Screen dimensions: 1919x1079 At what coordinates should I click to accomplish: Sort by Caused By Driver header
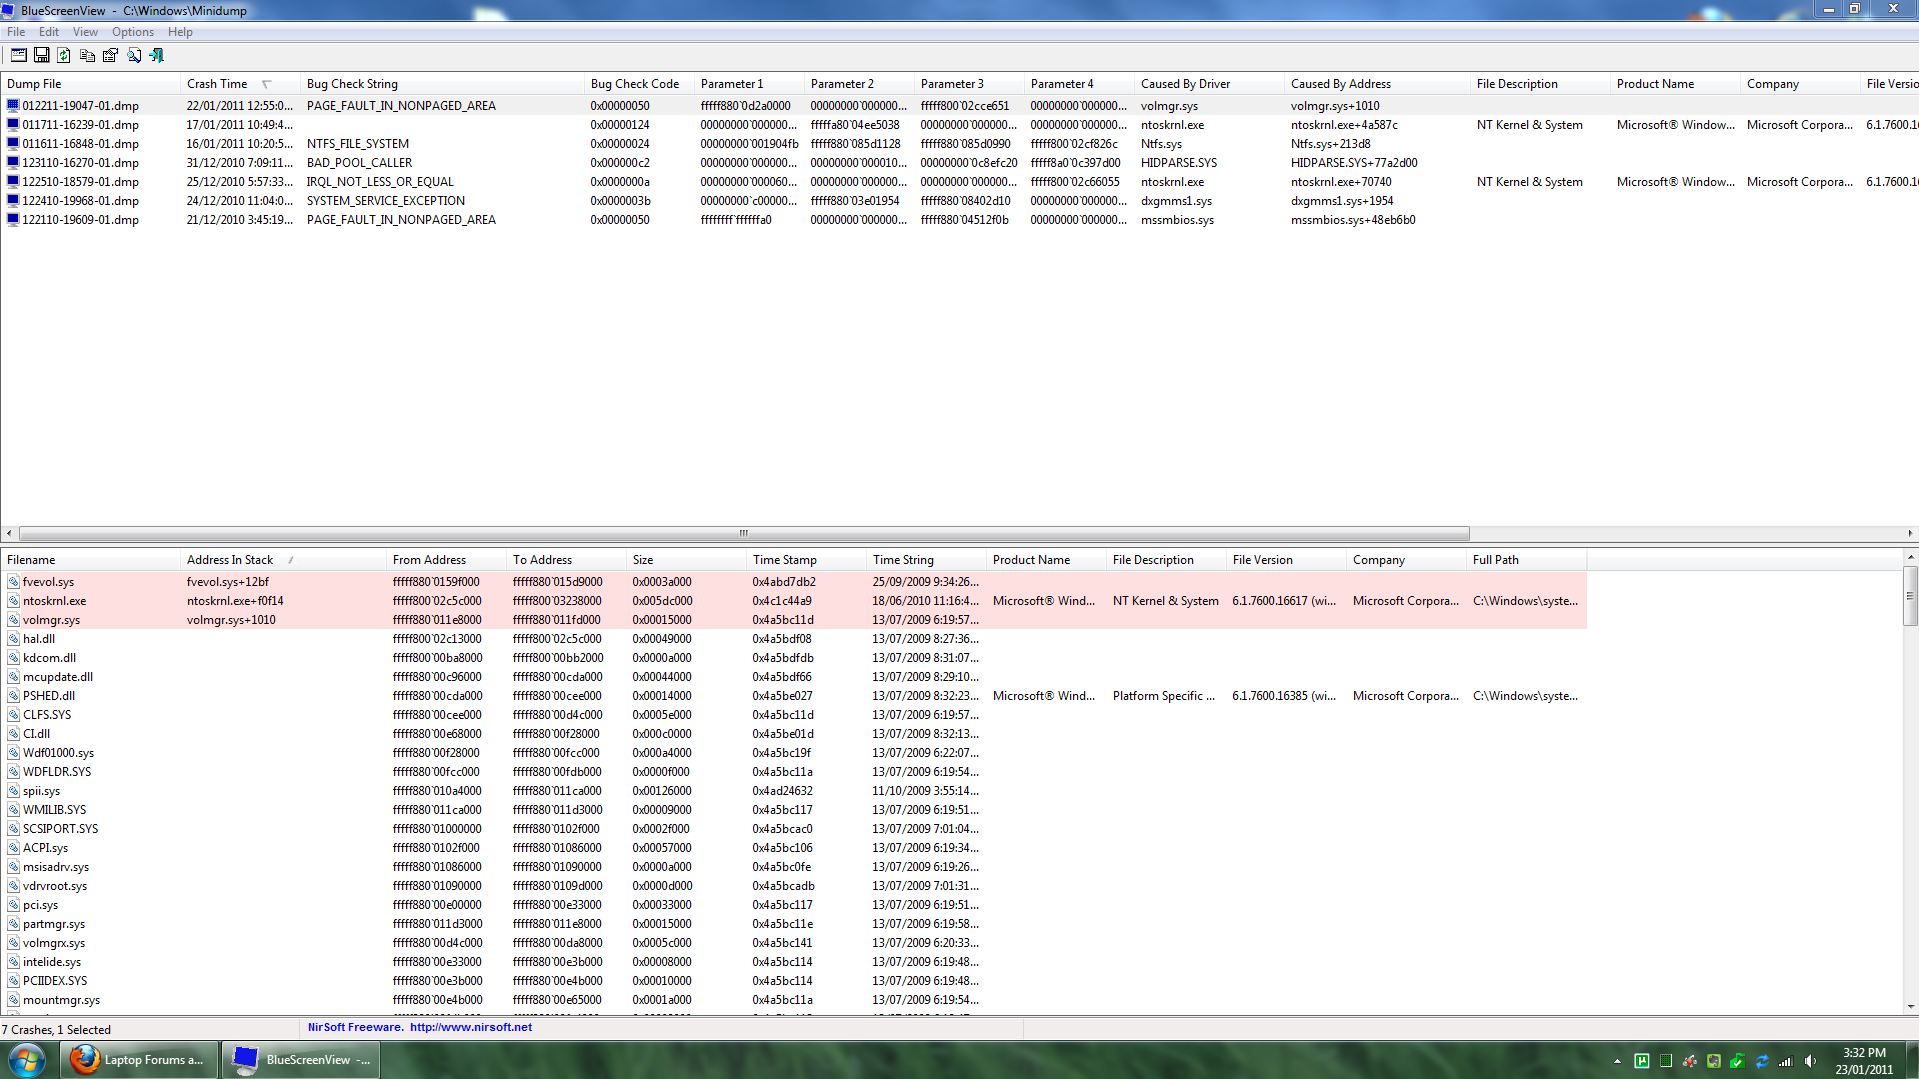(x=1209, y=84)
